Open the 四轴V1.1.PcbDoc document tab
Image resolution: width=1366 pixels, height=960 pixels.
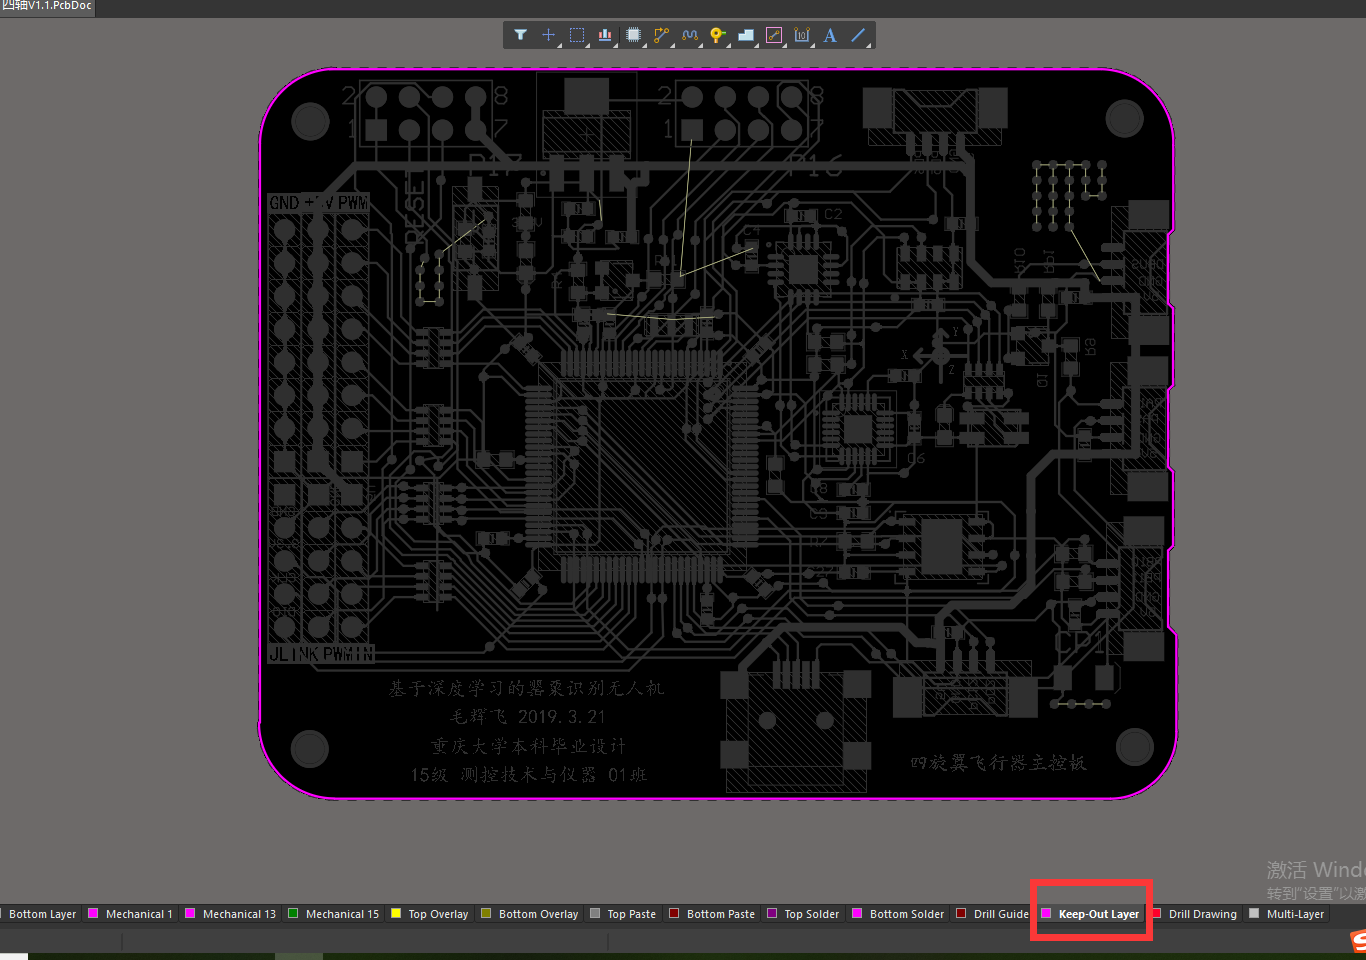coord(45,7)
